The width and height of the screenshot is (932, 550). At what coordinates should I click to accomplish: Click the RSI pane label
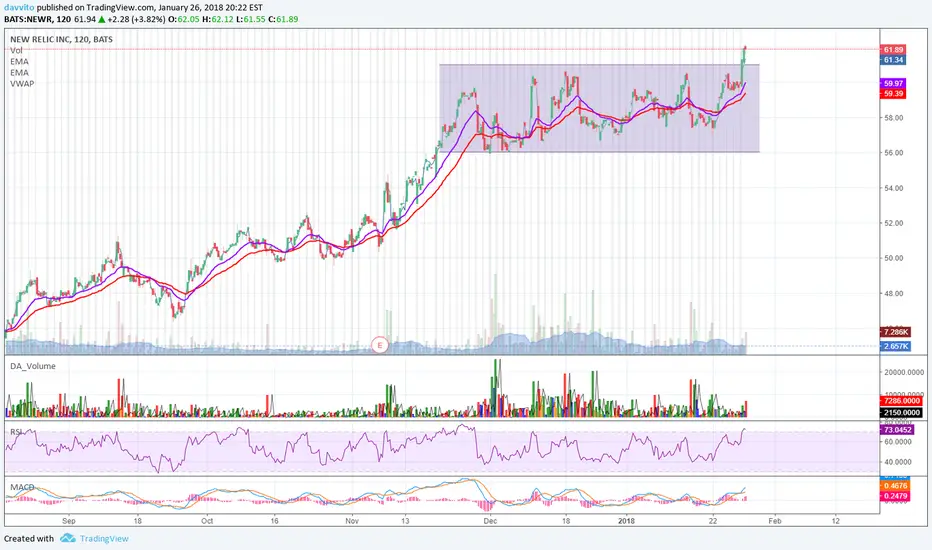[x=16, y=432]
